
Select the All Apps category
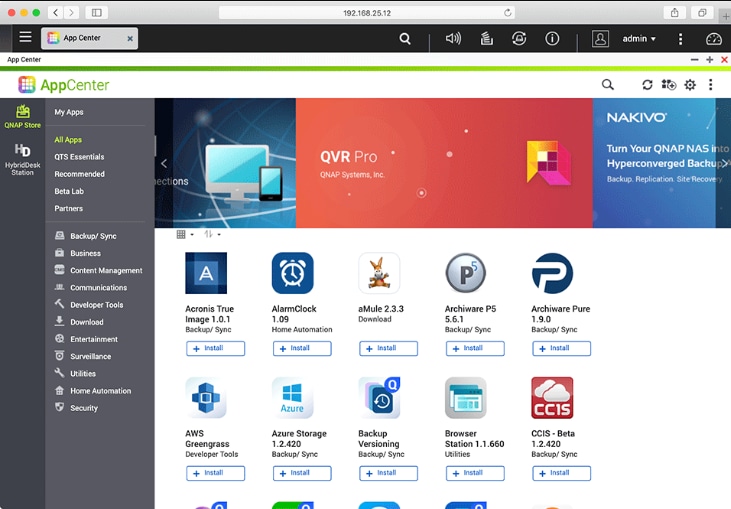[x=68, y=139]
